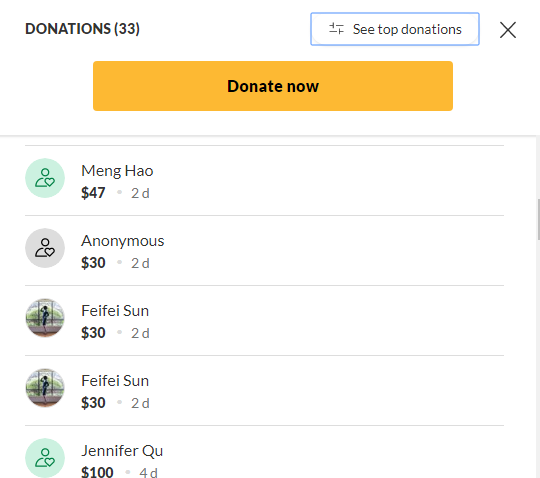Viewport: 540px width, 478px height.
Task: Click Jennifer Qu's green donor avatar icon
Action: pyautogui.click(x=45, y=458)
